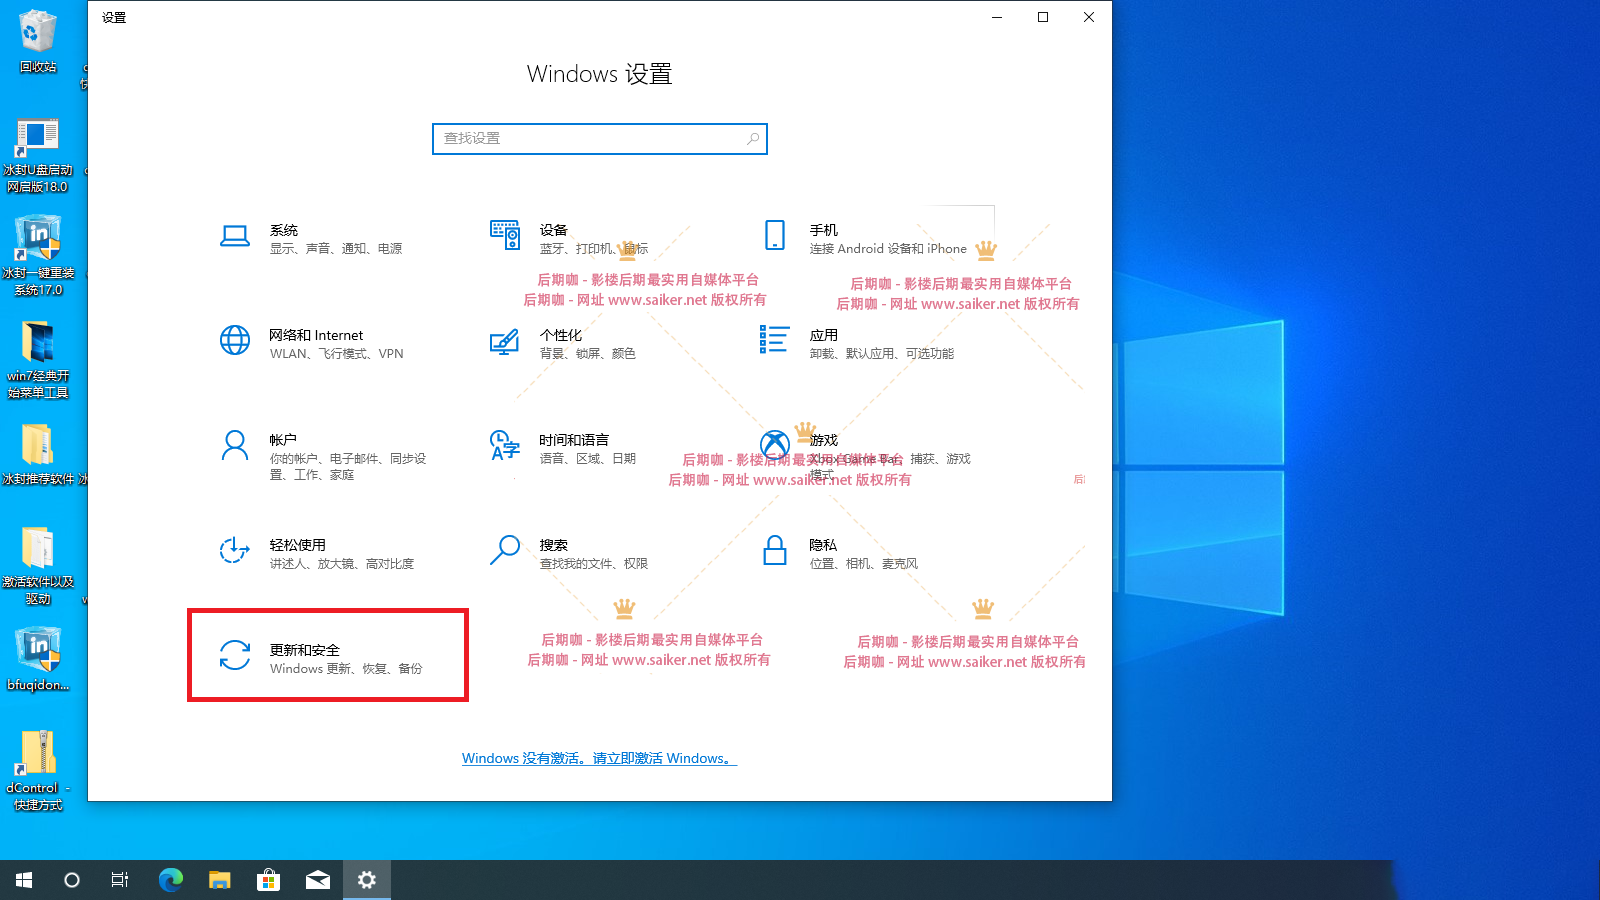1600x900 pixels.
Task: Select the 搜索 category title
Action: [554, 545]
